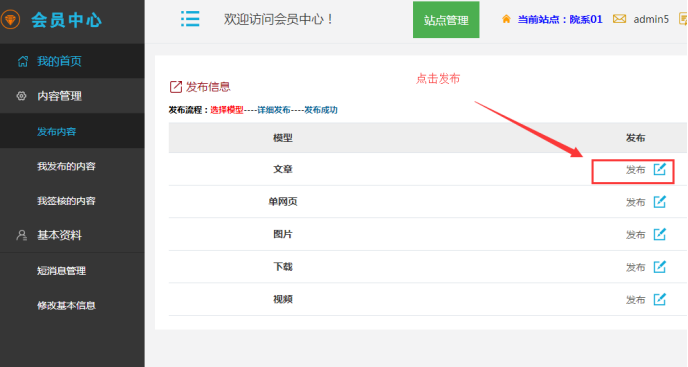Open 我签核的内容 submenu item
Viewport: 688px width, 367px height.
[66, 201]
